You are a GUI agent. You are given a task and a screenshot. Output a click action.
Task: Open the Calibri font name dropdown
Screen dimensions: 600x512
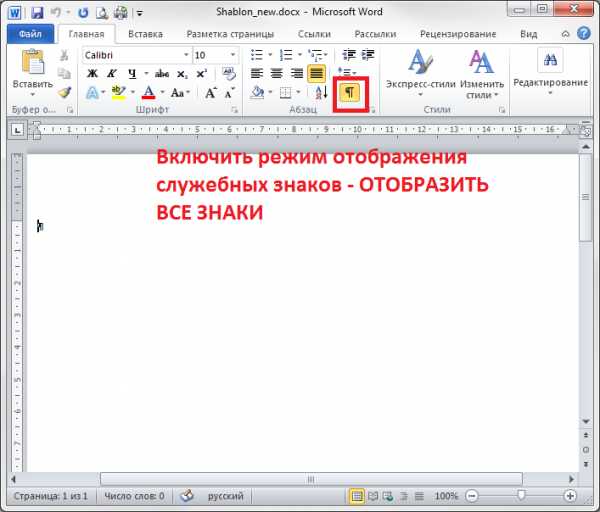pyautogui.click(x=186, y=55)
